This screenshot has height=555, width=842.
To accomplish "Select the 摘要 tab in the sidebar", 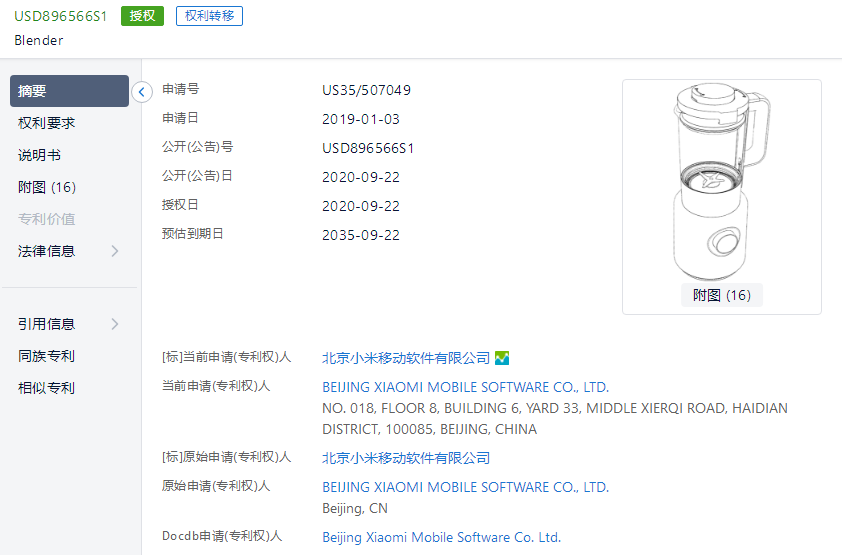I will pyautogui.click(x=69, y=91).
